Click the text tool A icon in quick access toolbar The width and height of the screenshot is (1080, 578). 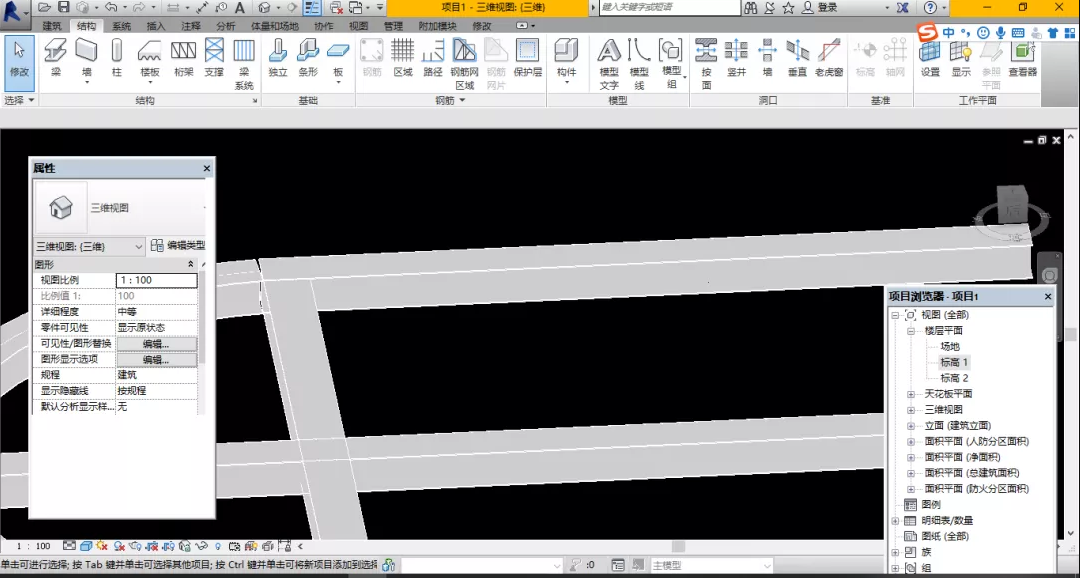[x=240, y=8]
